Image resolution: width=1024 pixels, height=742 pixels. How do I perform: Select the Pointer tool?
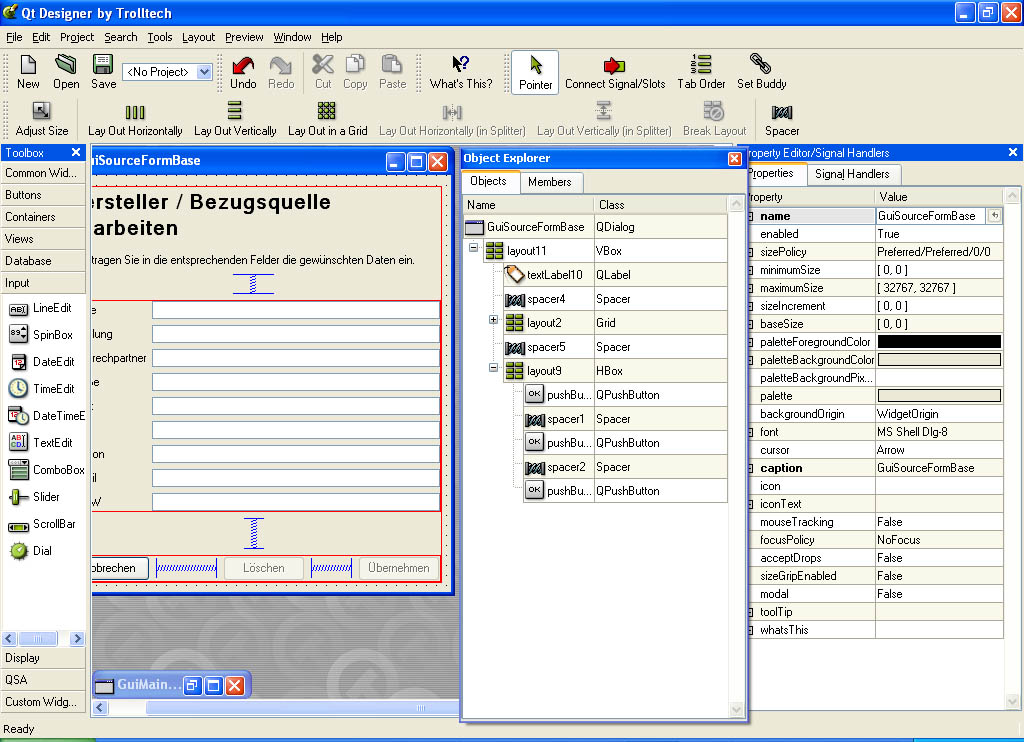535,72
